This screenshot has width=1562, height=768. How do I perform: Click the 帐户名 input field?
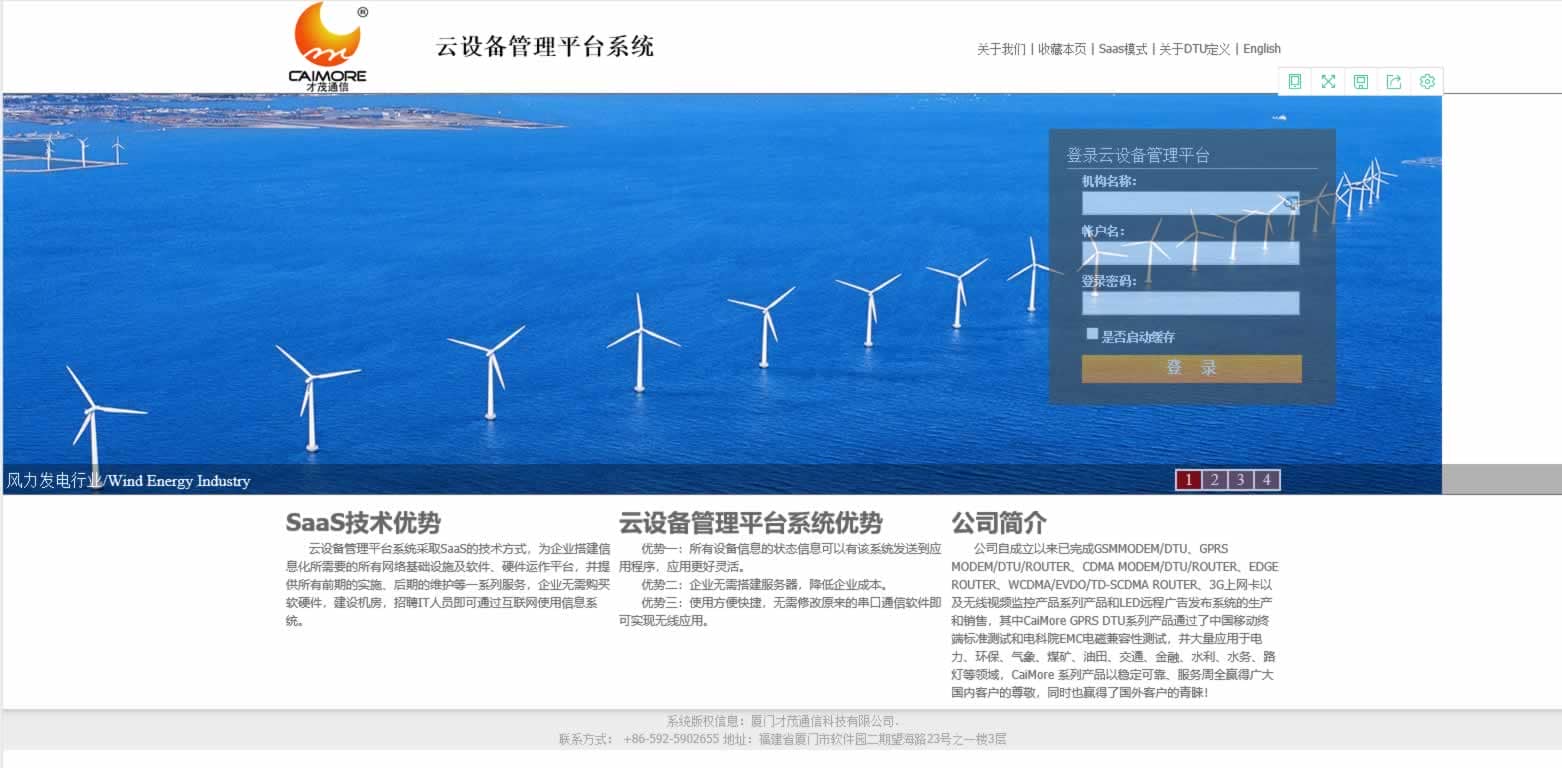[1190, 253]
